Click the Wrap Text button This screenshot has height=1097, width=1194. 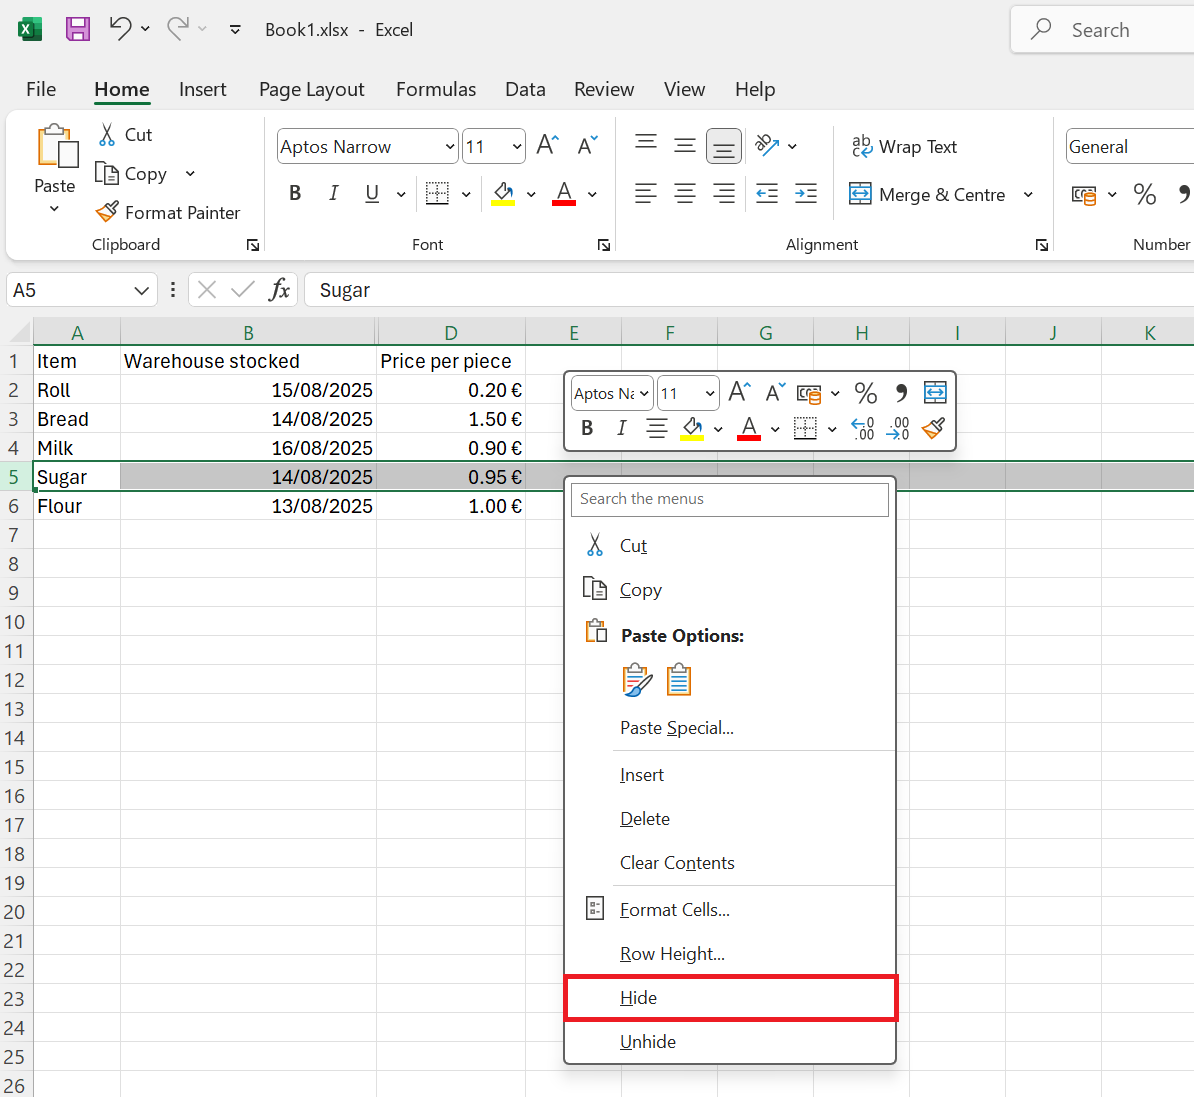(904, 146)
